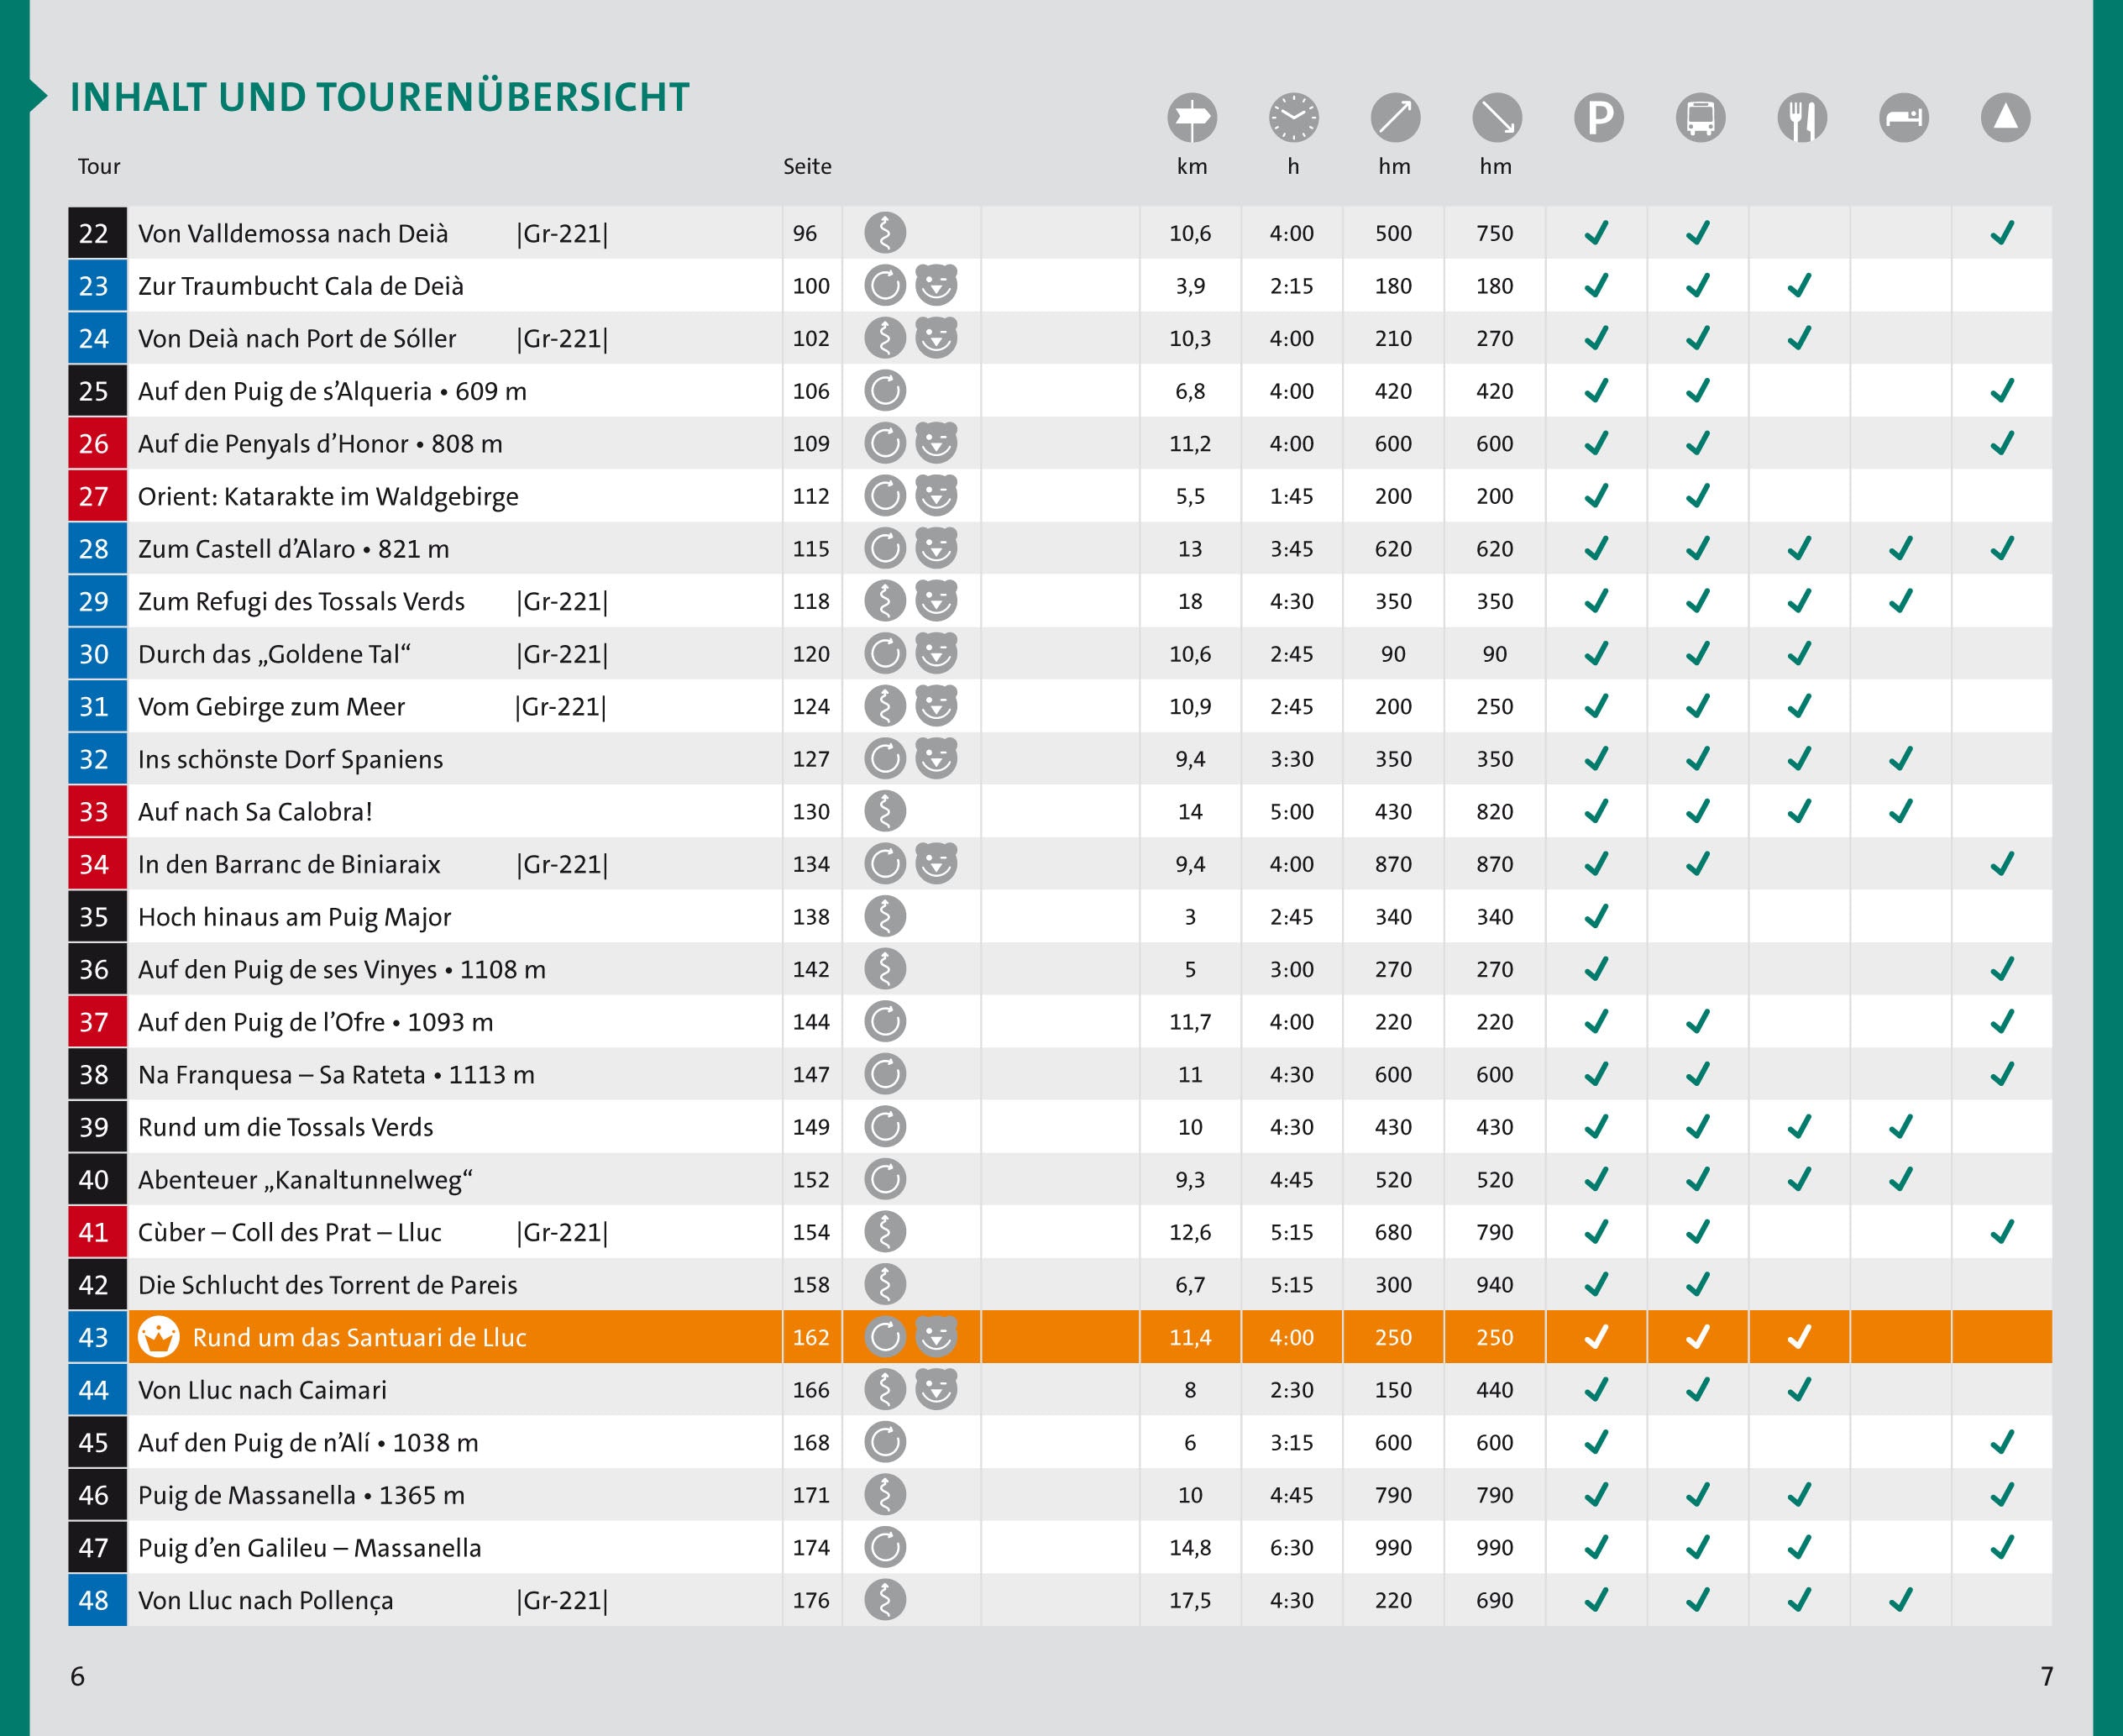The height and width of the screenshot is (1736, 2123).
Task: Click the family-friendly bear icon for tour 23
Action: (936, 285)
